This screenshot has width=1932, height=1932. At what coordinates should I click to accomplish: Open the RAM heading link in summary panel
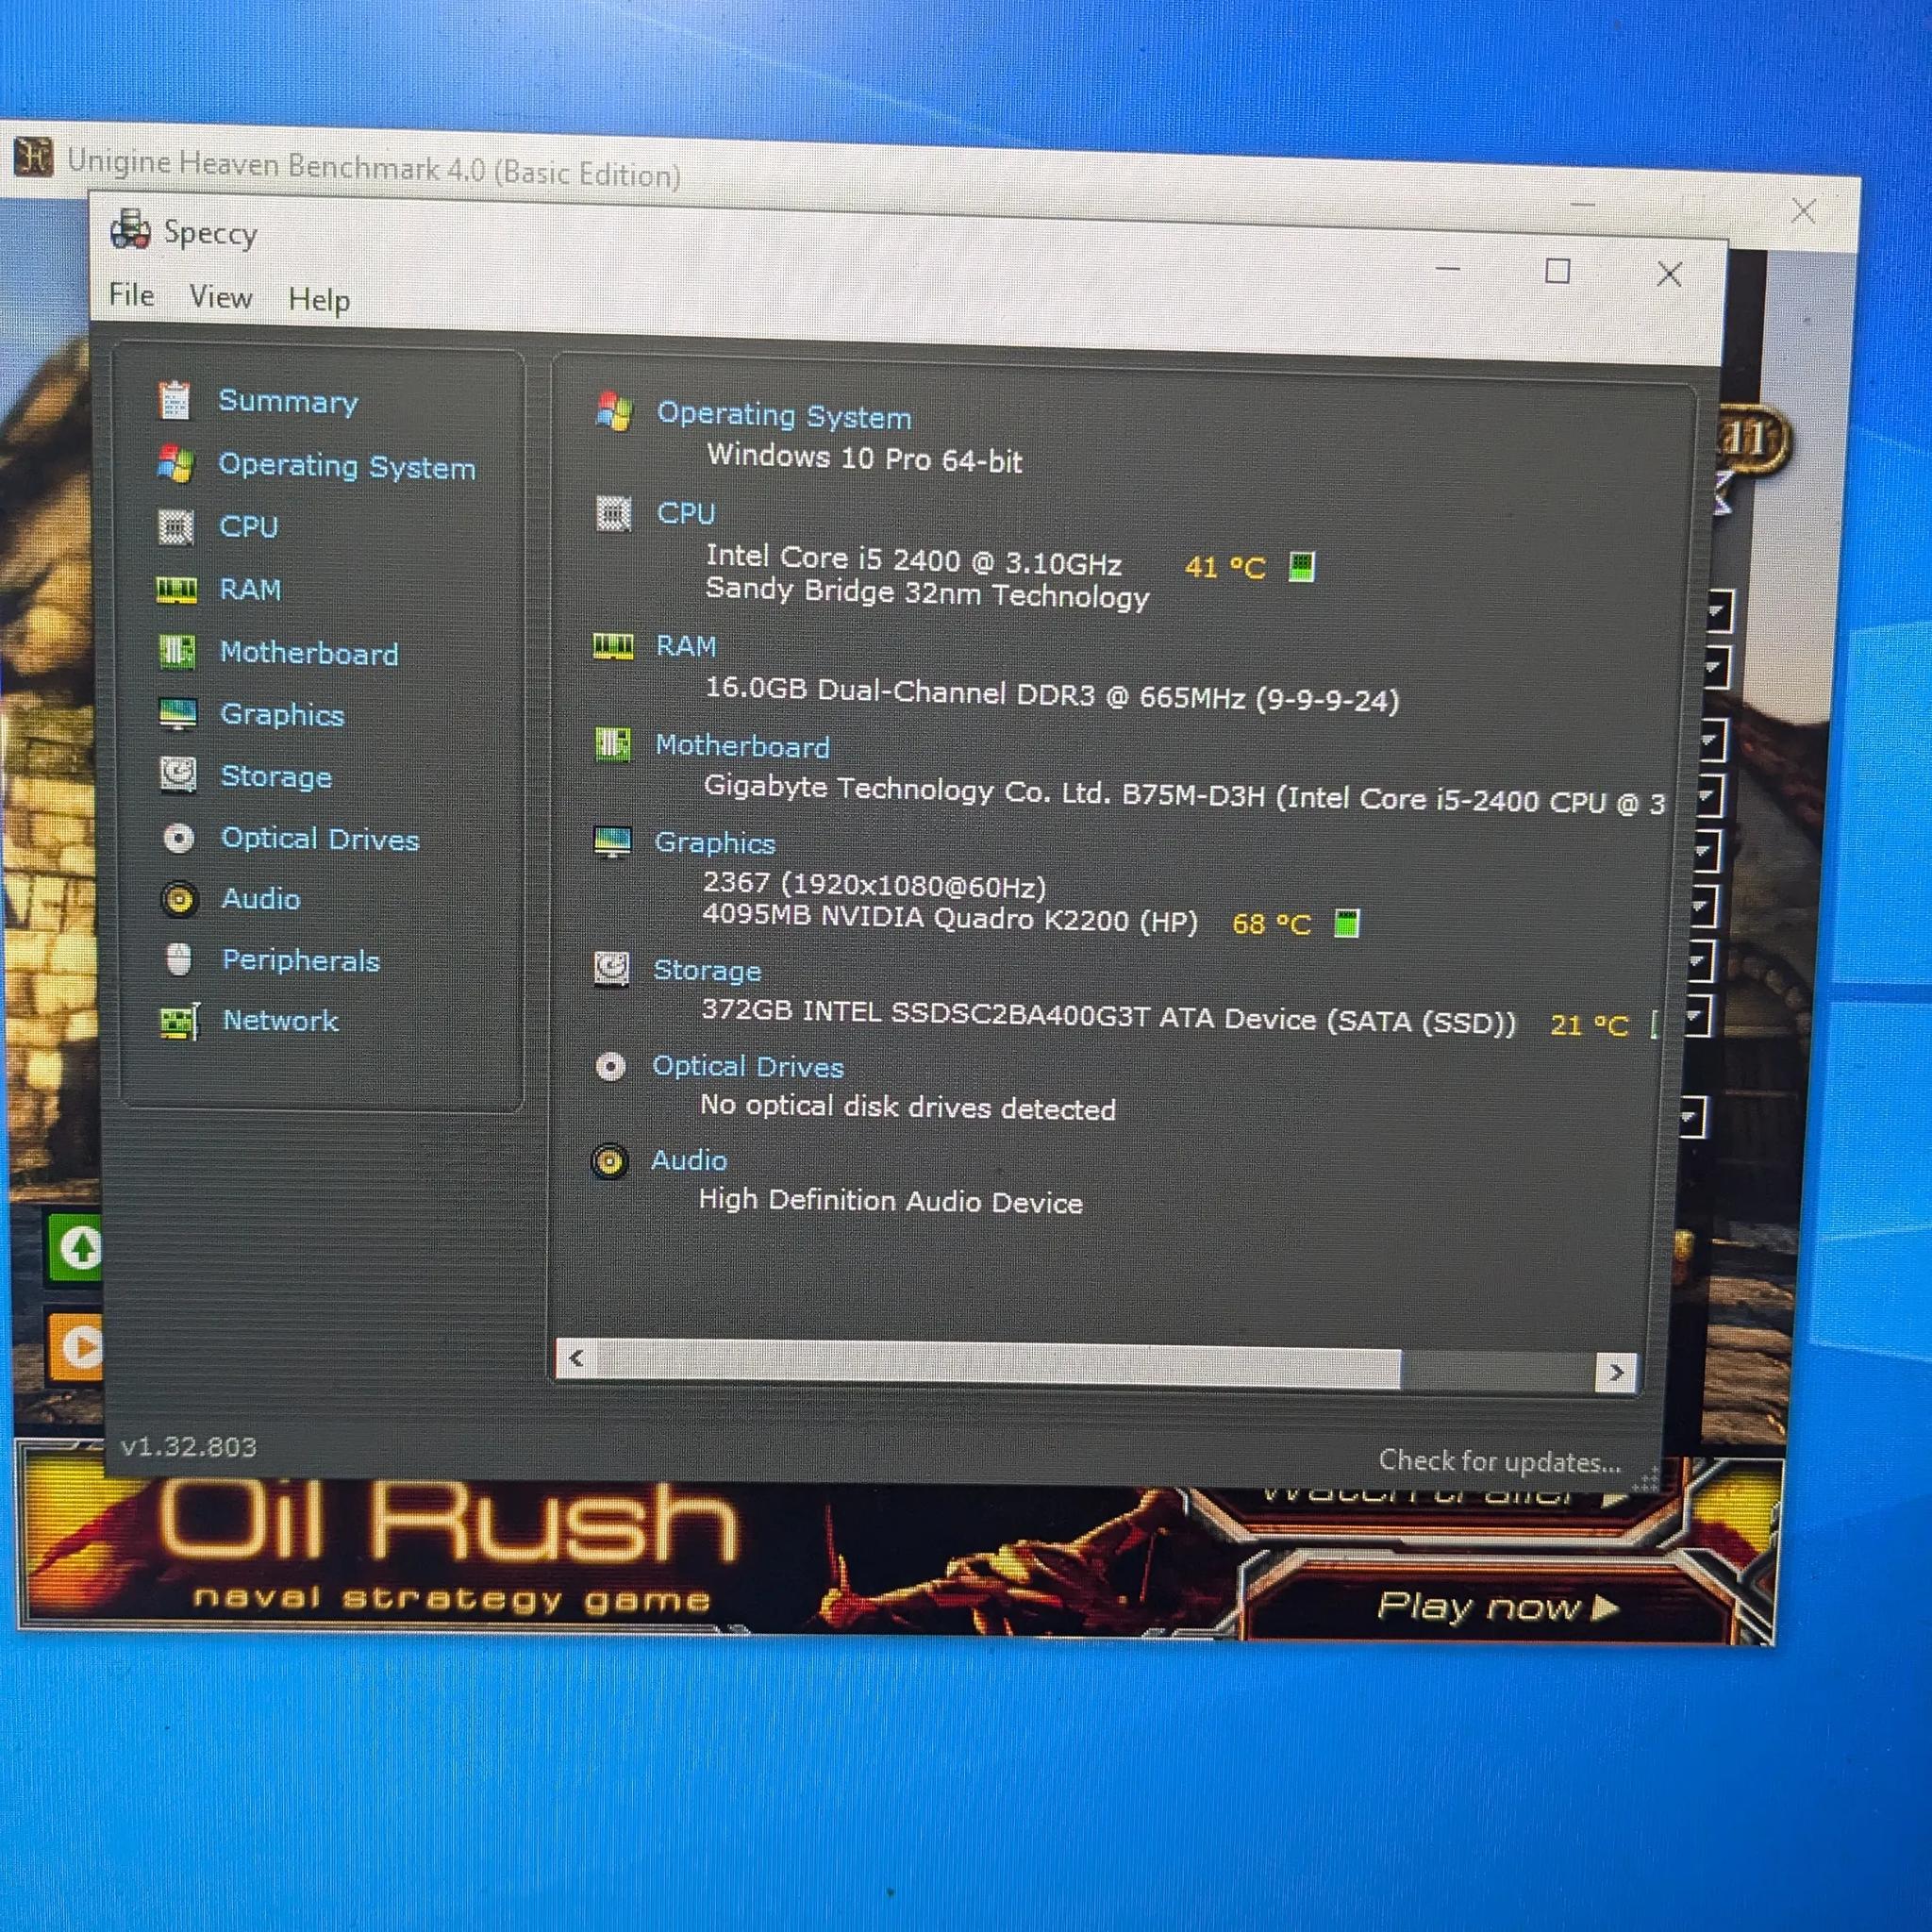[686, 646]
